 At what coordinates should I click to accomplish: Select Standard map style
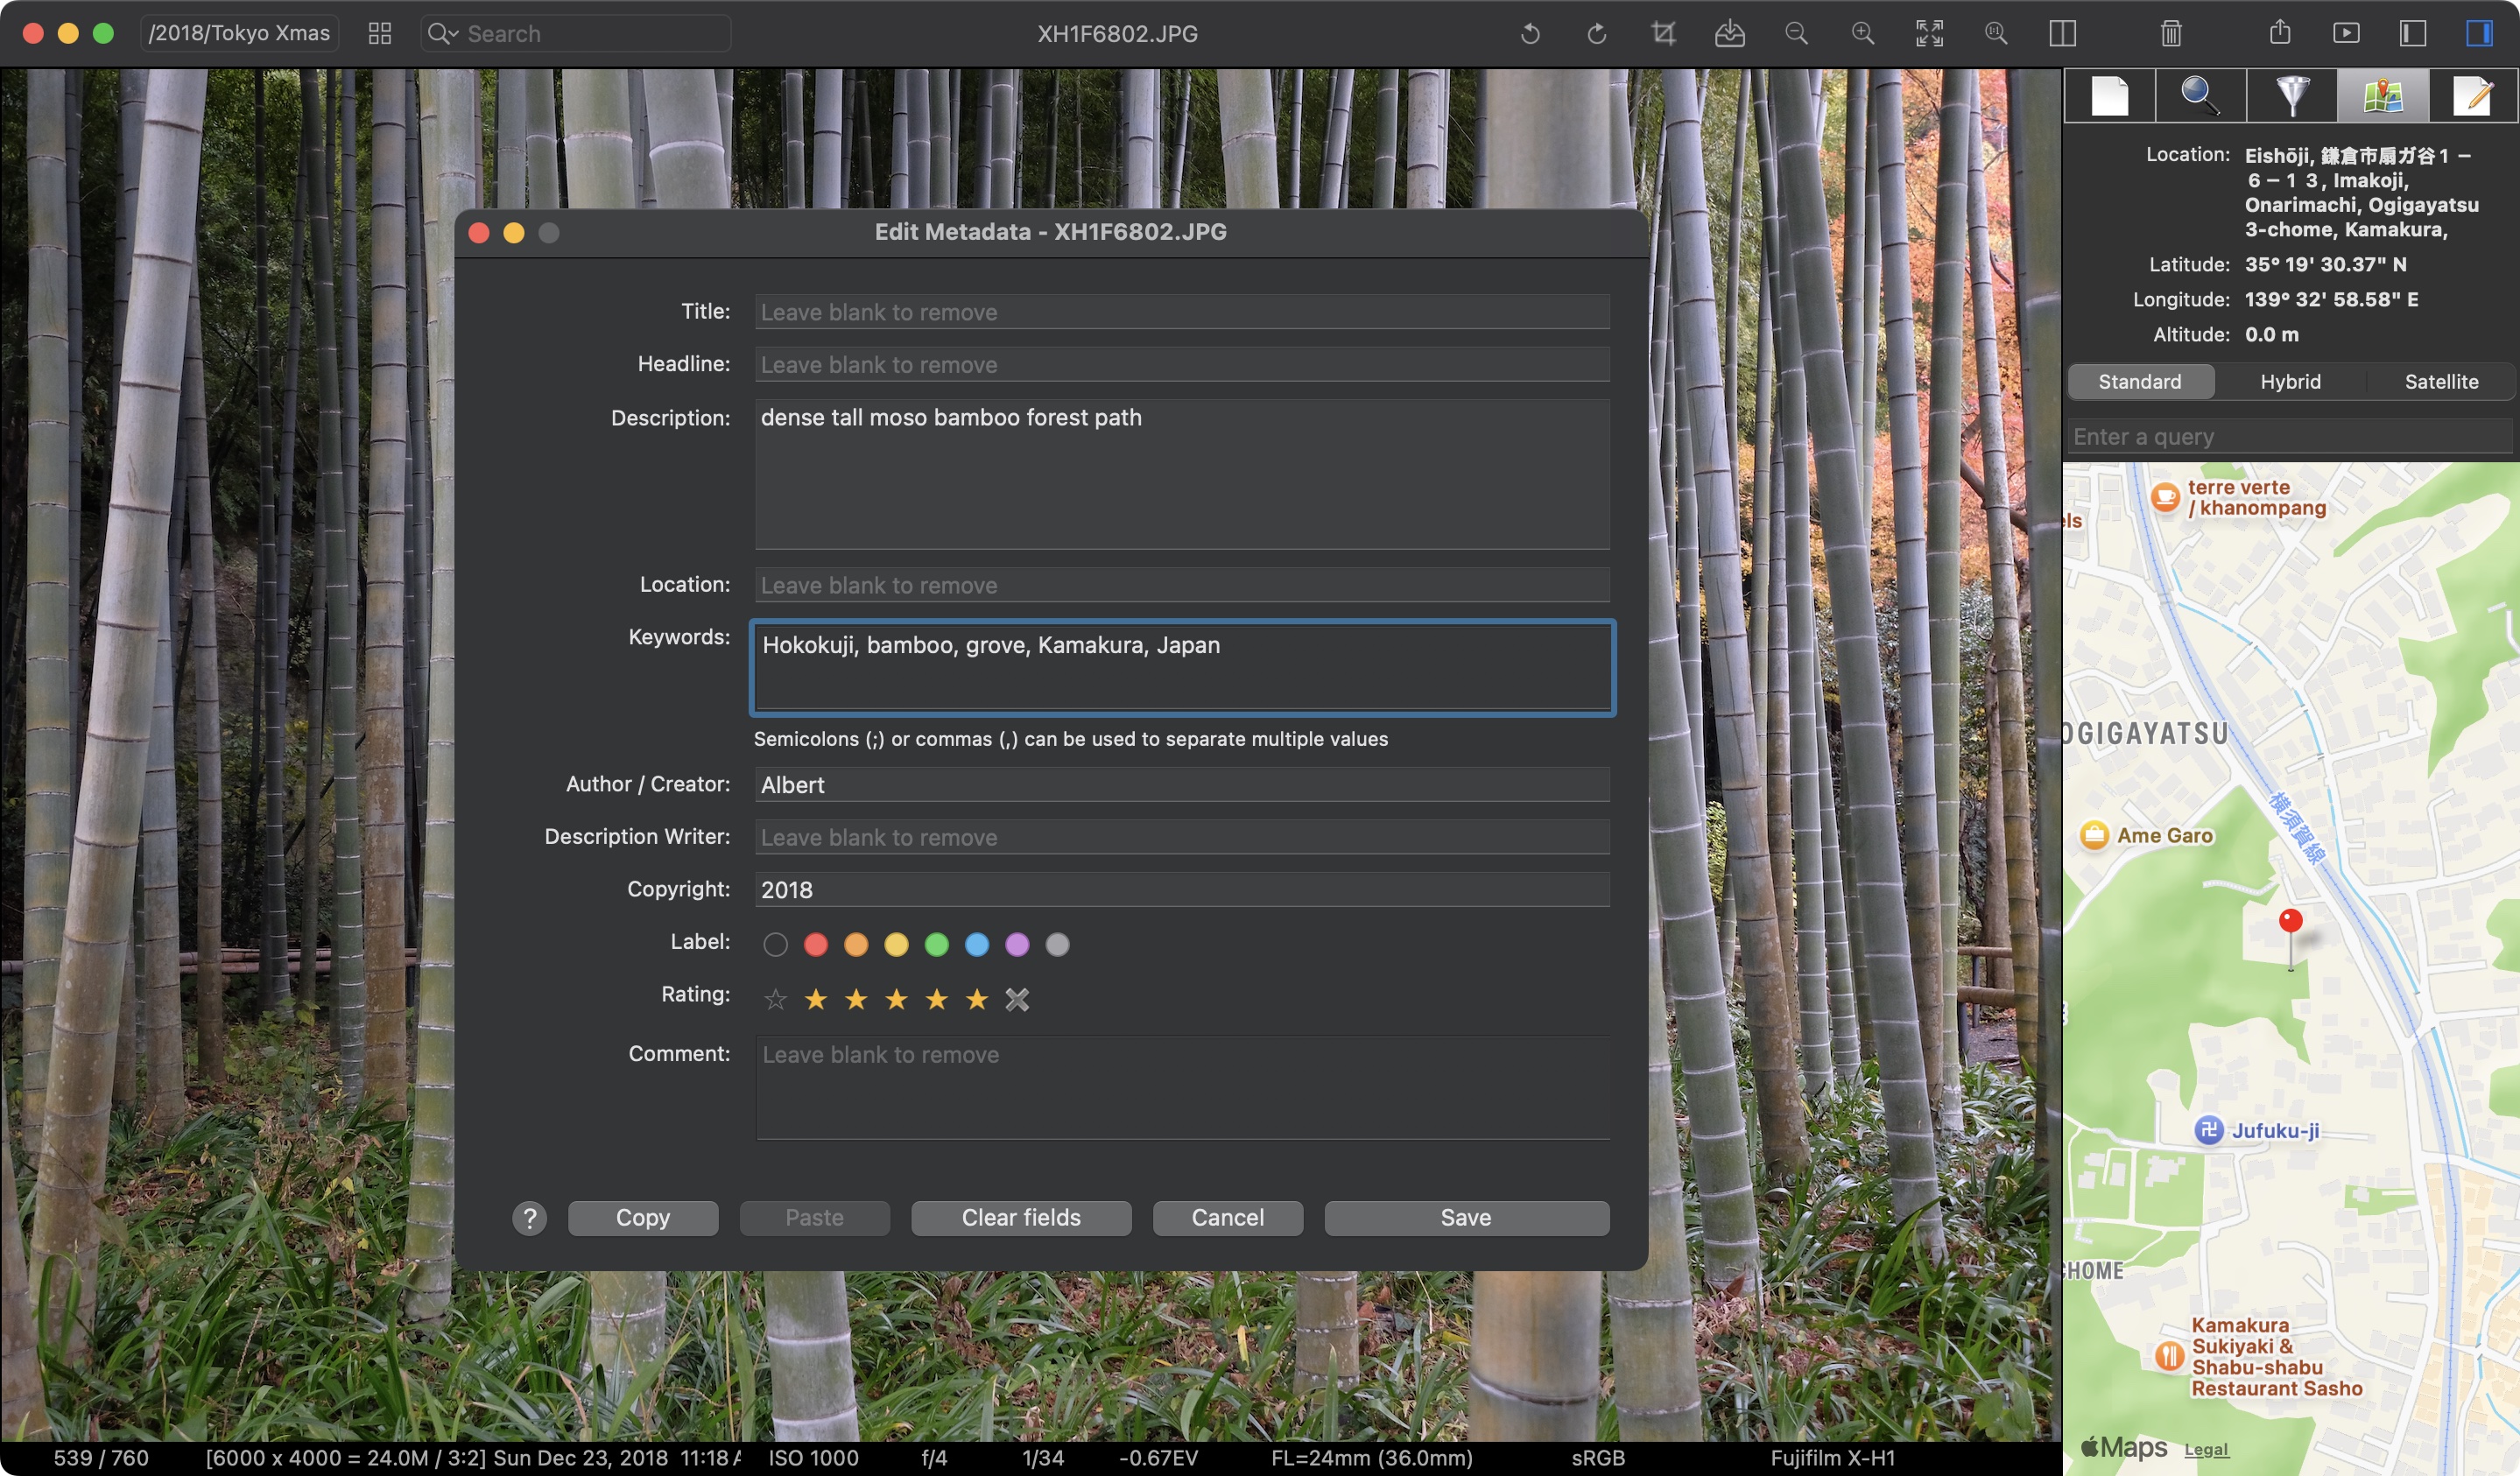2140,382
